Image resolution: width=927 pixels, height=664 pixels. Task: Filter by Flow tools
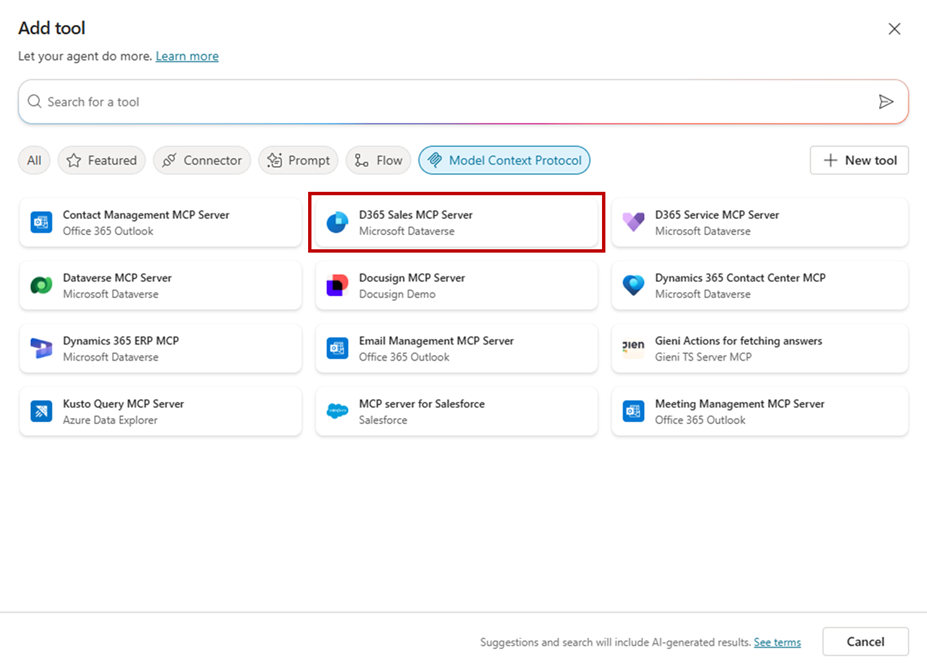click(x=378, y=160)
